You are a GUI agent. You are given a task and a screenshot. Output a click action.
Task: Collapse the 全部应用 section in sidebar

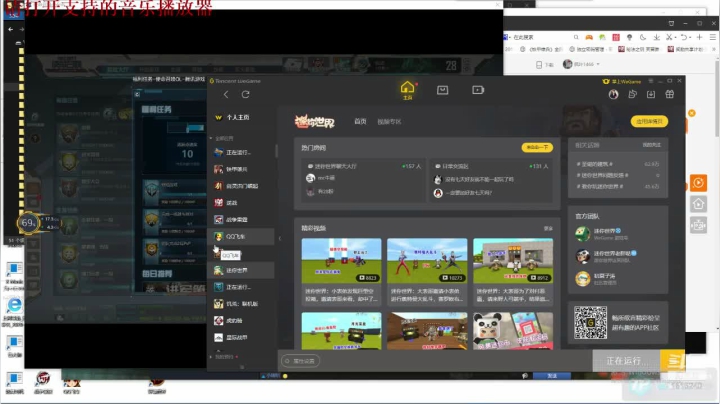(211, 138)
